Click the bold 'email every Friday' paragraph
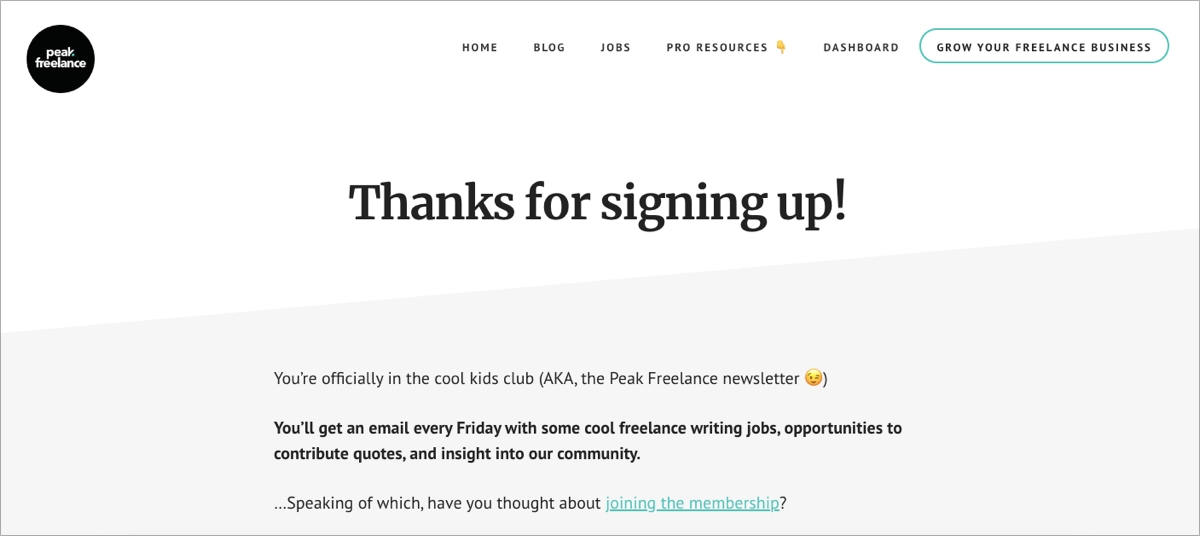 click(587, 441)
